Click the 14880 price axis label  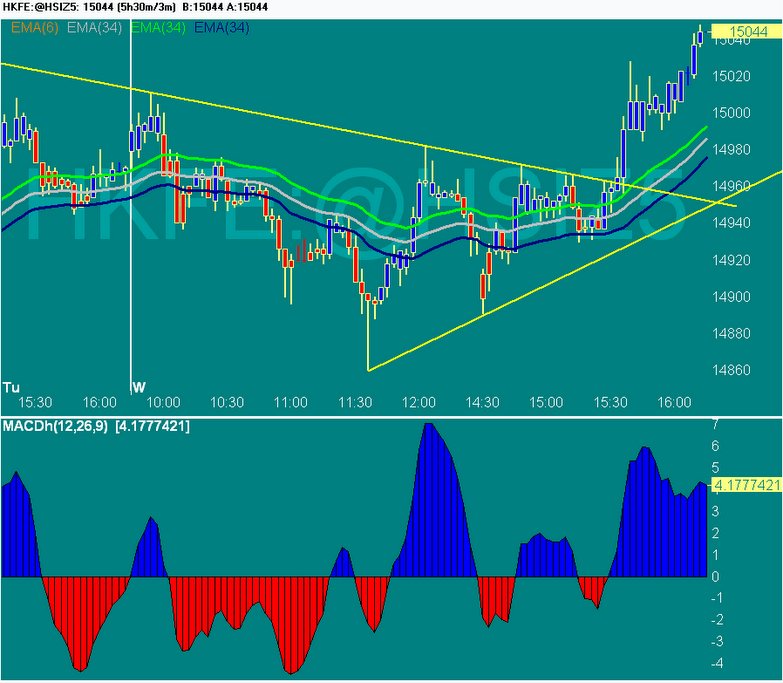[x=731, y=333]
